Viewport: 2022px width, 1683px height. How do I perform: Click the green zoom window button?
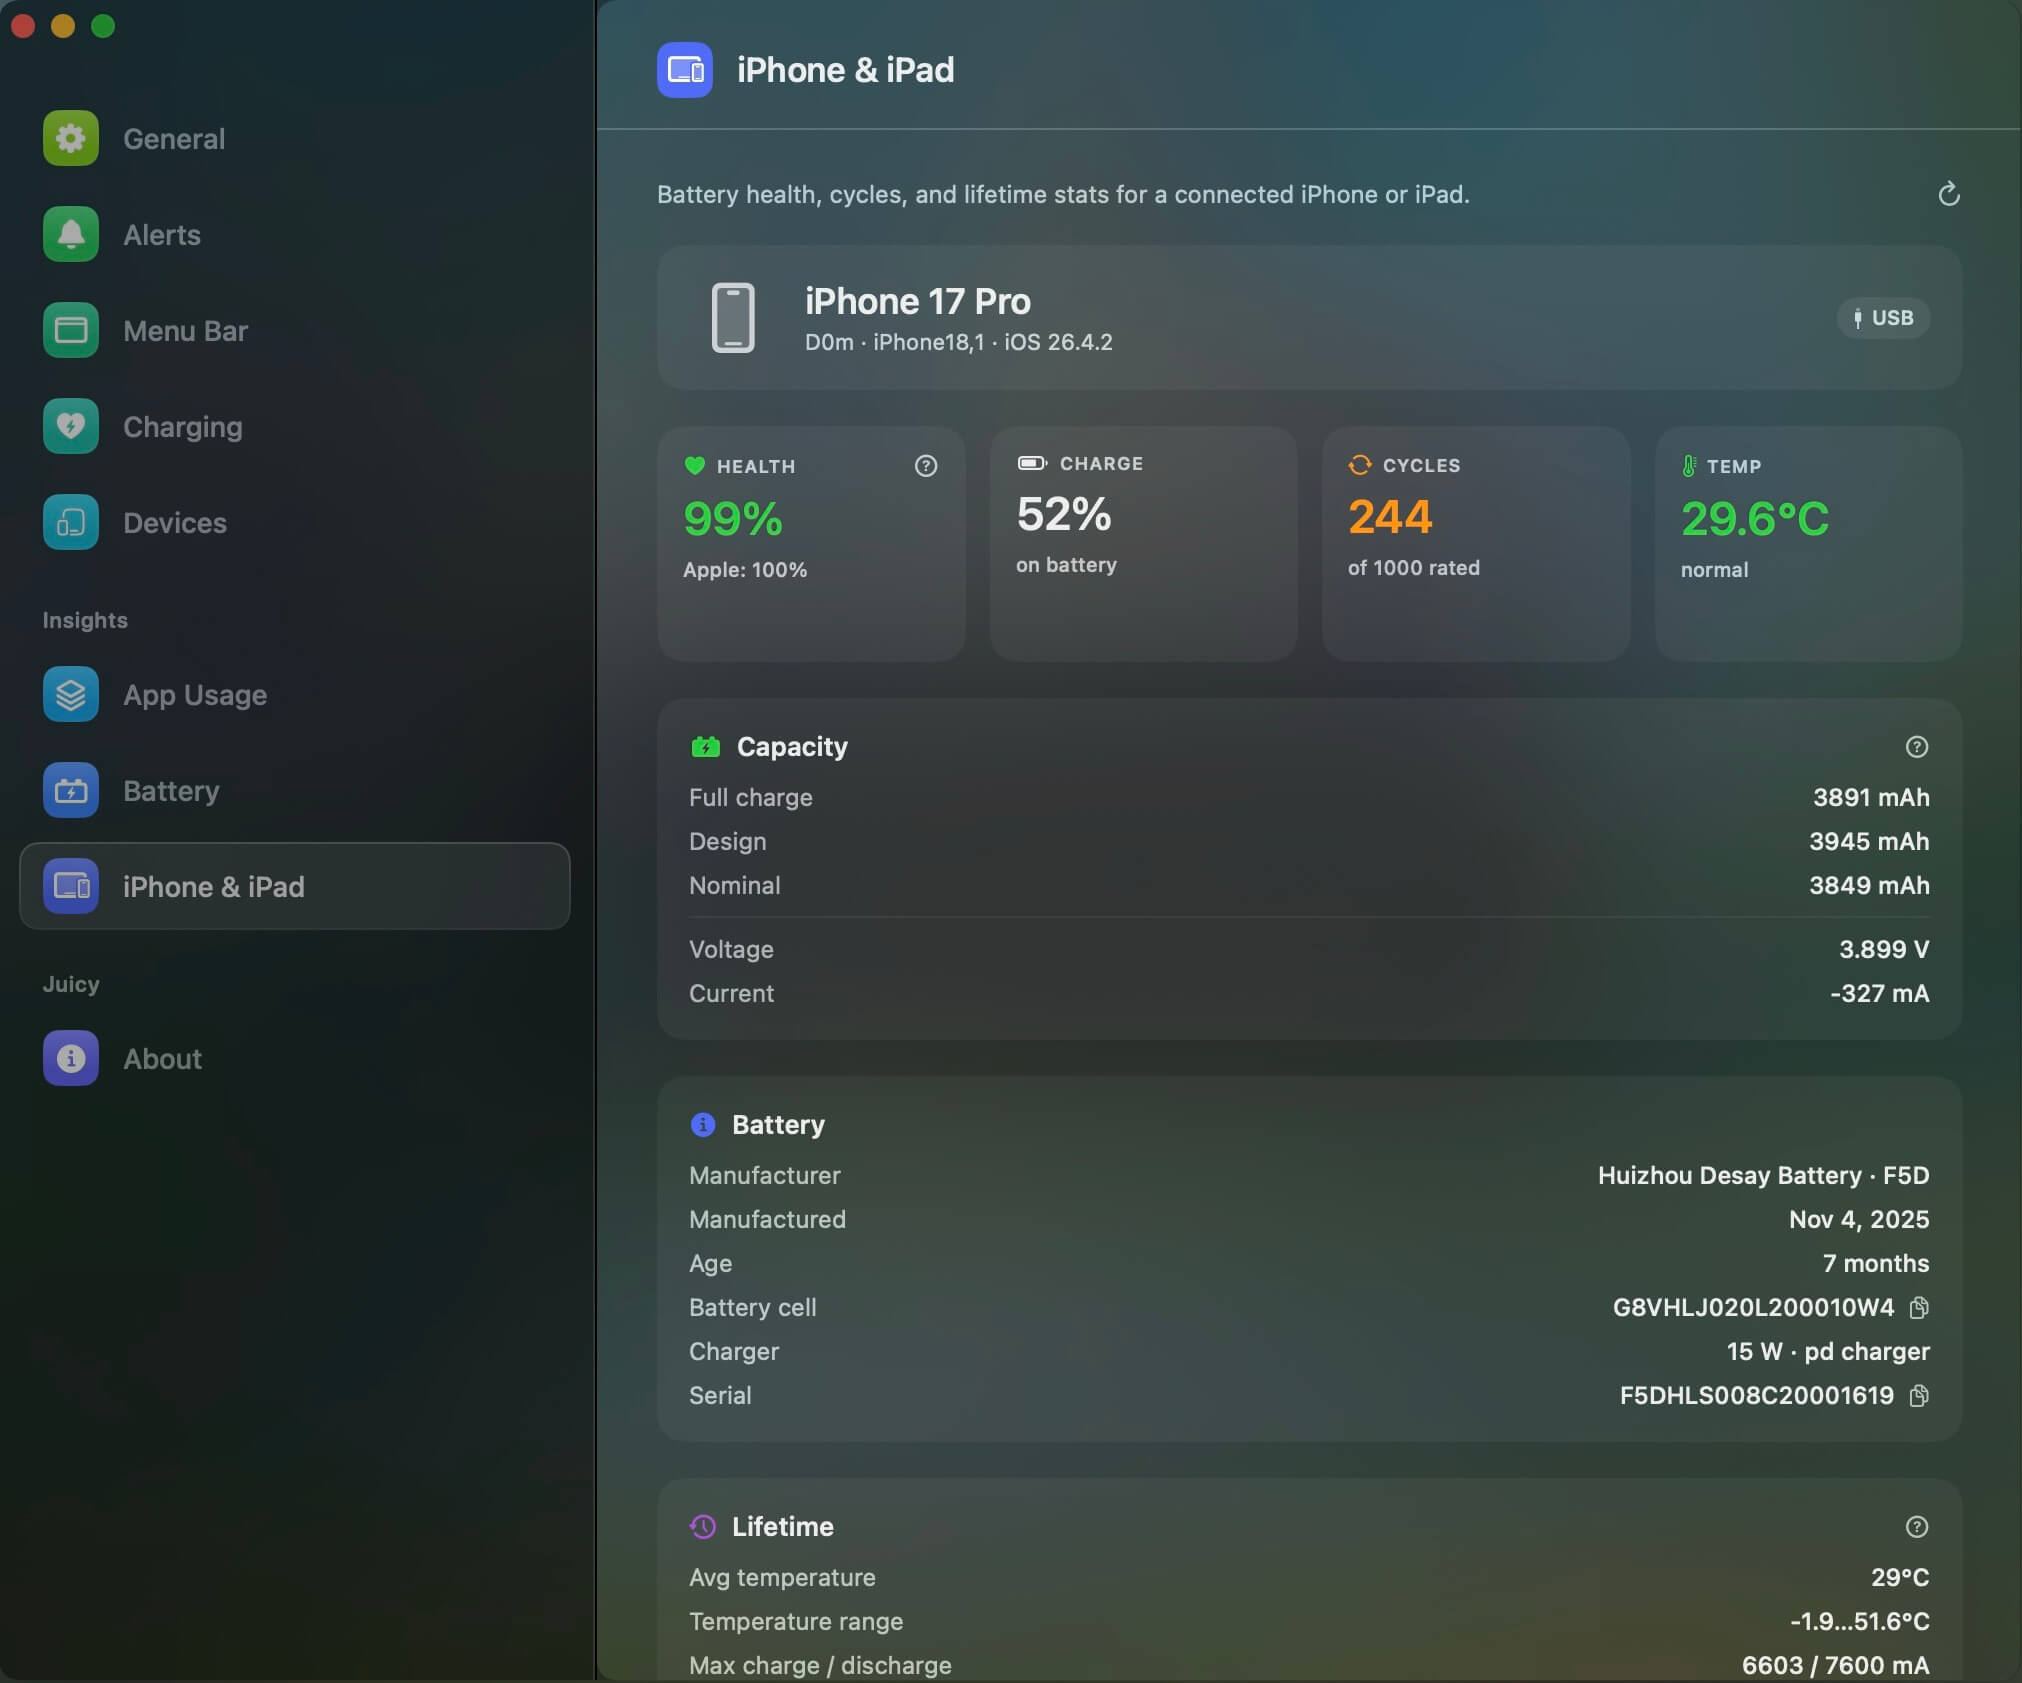tap(103, 26)
